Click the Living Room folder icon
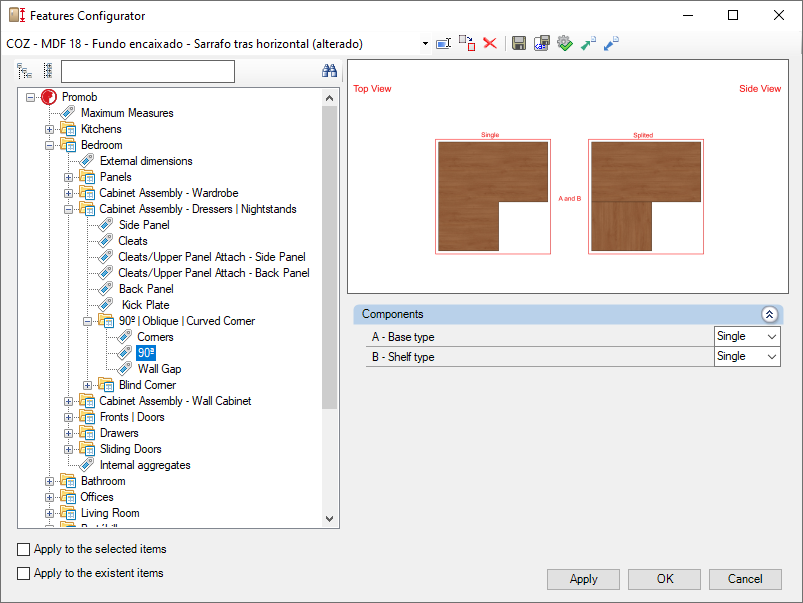Image resolution: width=803 pixels, height=603 pixels. coord(68,513)
